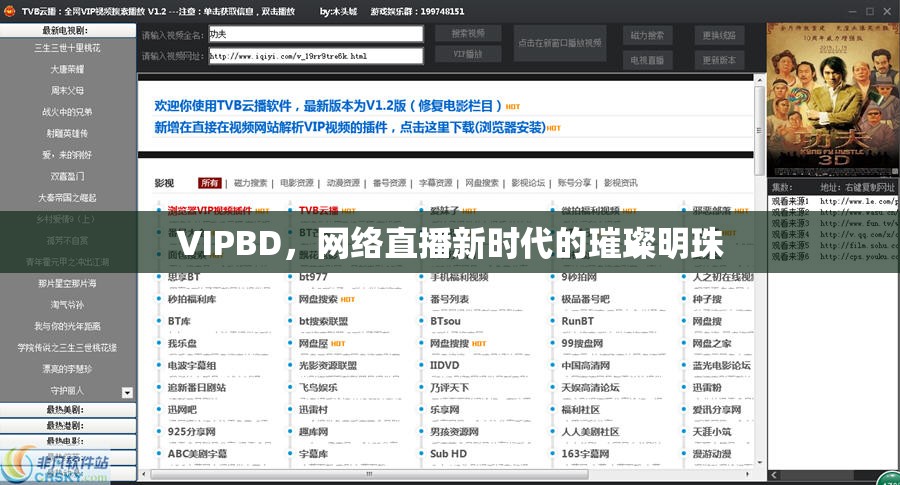Click the TVB云播 app logo icon
The width and height of the screenshot is (900, 485).
coord(10,11)
